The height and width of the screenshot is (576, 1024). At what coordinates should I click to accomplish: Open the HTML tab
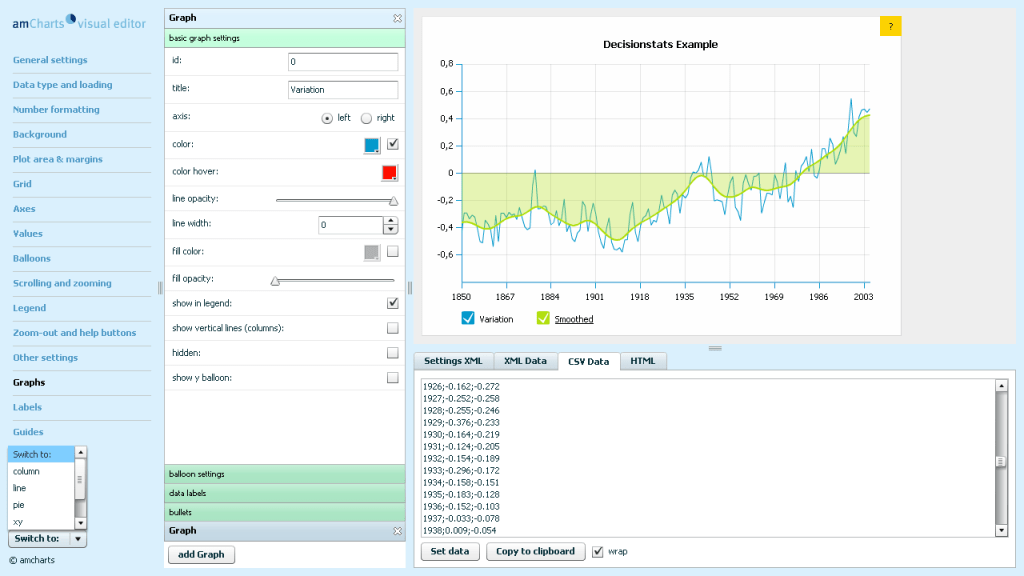pos(643,361)
